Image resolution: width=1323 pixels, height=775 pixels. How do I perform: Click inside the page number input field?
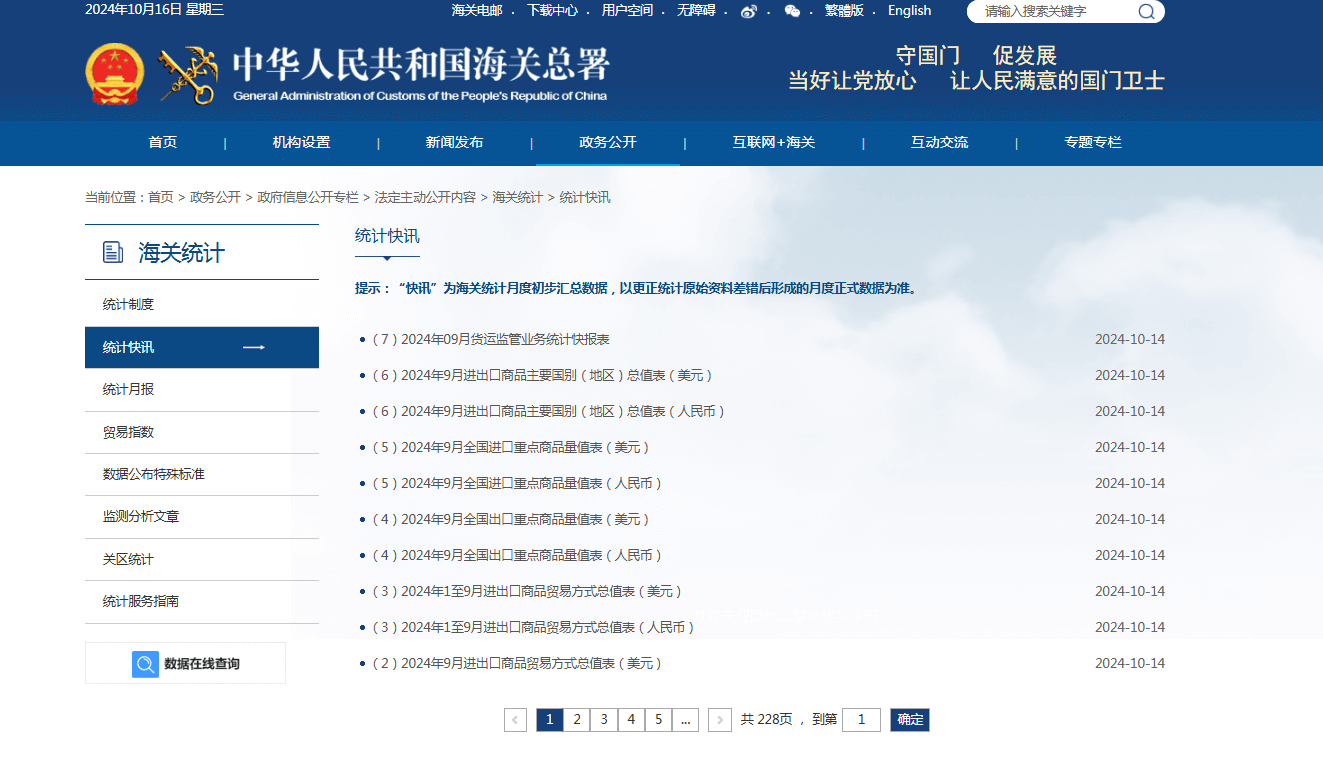(861, 719)
